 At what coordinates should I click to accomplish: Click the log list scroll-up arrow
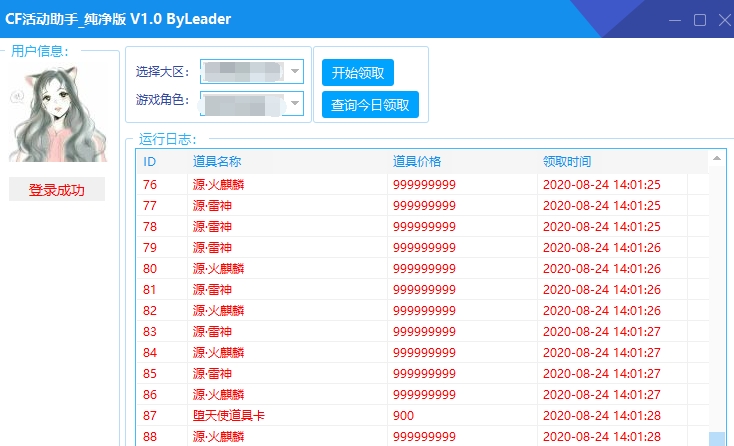(717, 158)
